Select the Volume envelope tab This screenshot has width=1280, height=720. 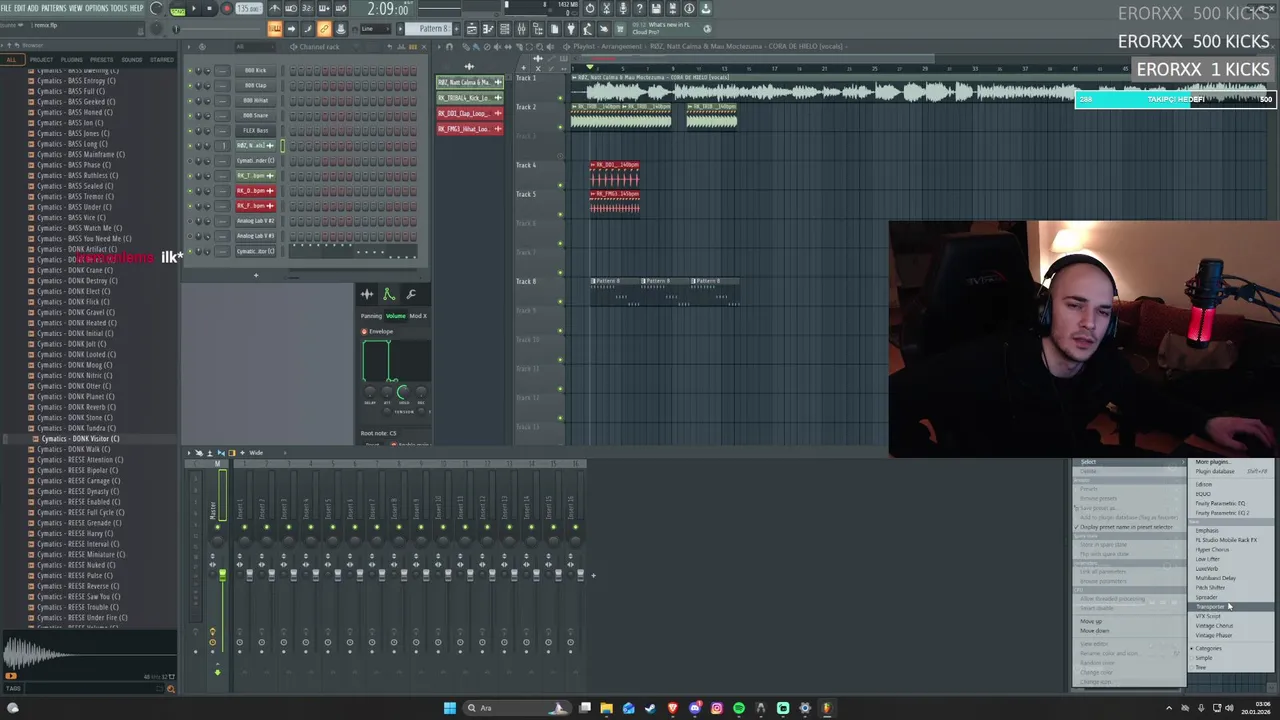[x=396, y=316]
